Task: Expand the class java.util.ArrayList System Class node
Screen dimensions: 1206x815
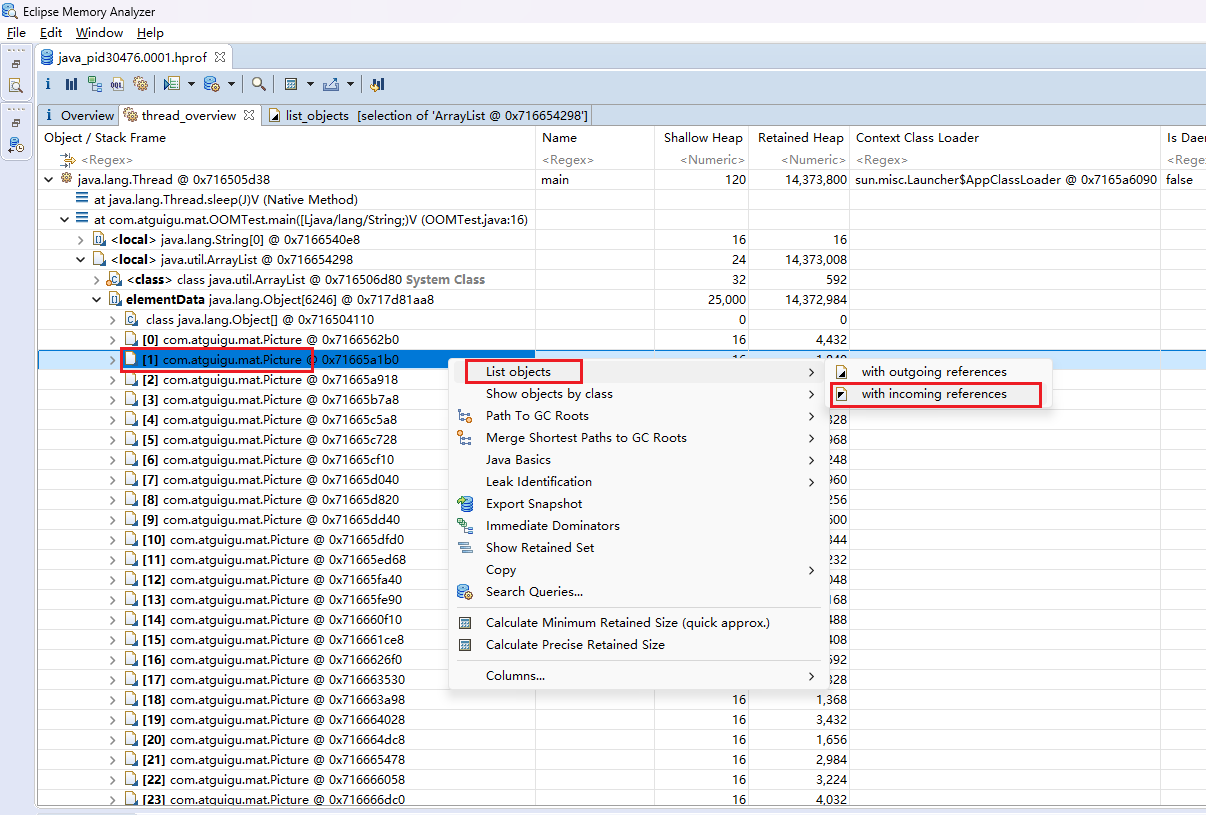Action: (97, 279)
